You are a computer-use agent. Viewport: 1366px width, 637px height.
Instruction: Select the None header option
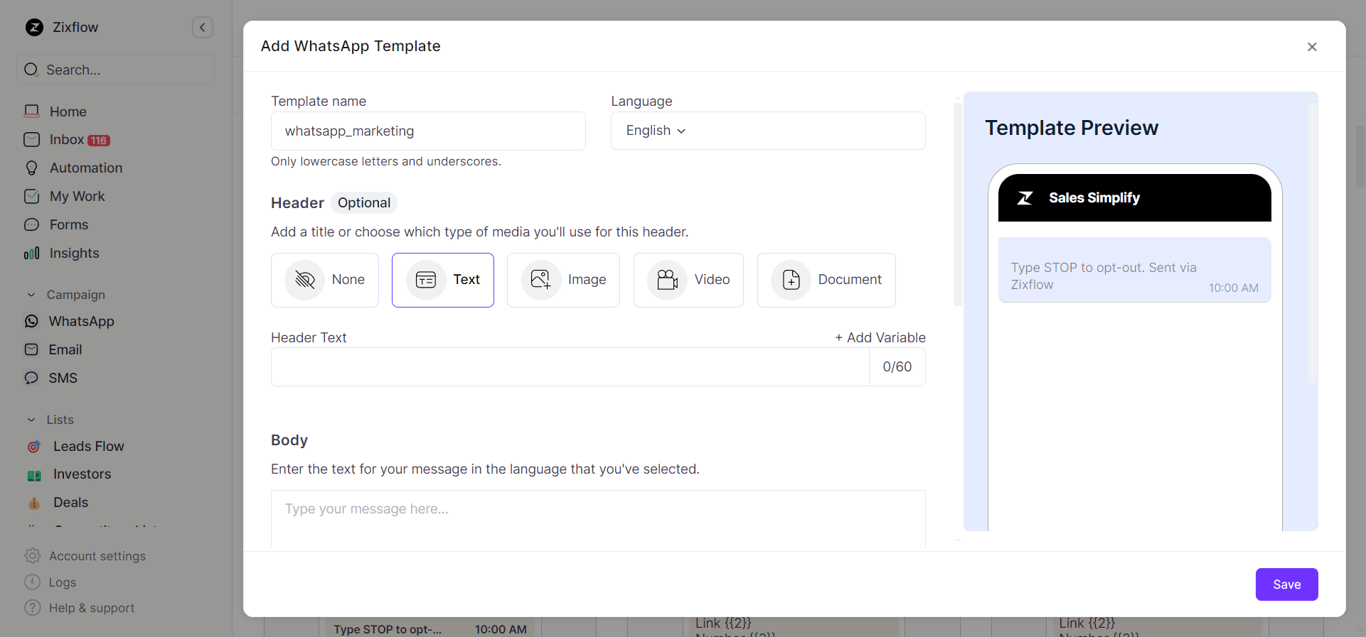click(x=325, y=280)
